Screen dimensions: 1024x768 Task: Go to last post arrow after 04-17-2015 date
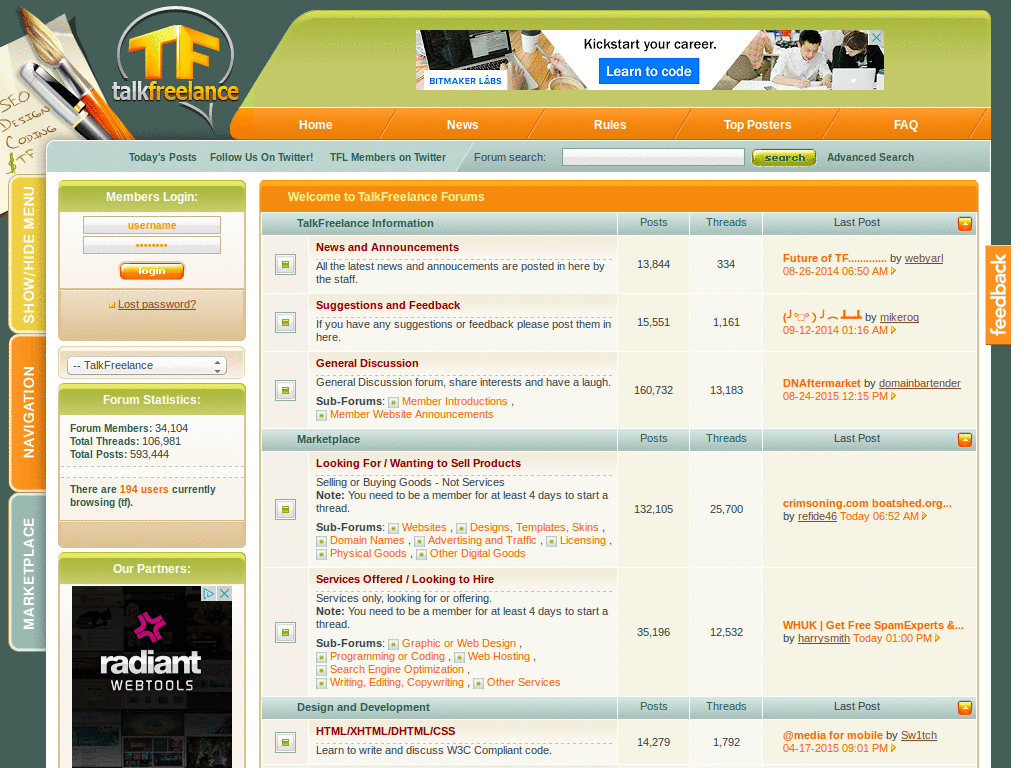click(893, 748)
